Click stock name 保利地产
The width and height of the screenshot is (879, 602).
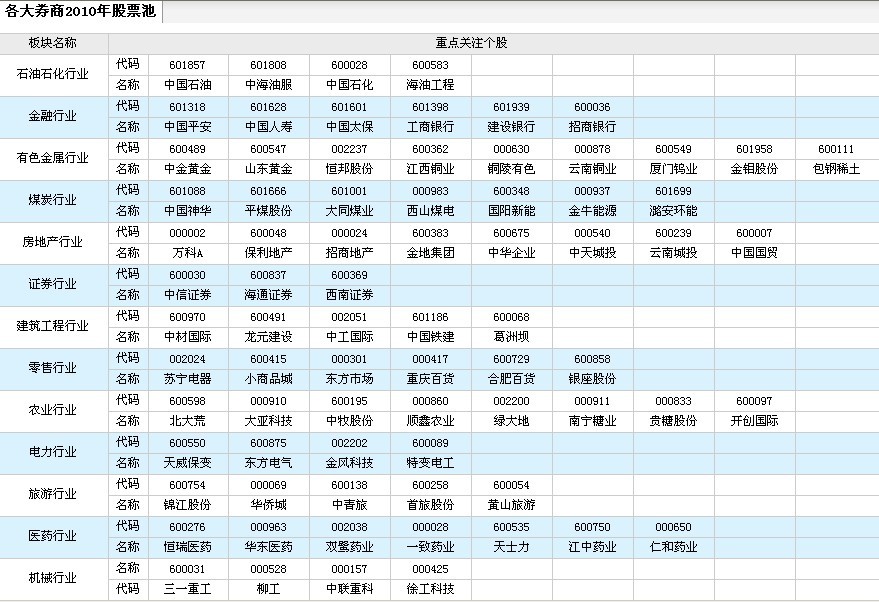[x=269, y=253]
